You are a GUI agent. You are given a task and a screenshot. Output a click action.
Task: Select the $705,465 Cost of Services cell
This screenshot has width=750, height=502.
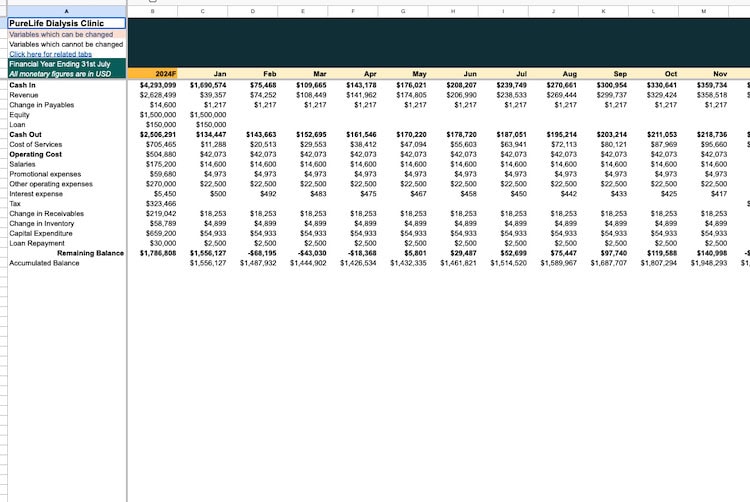pyautogui.click(x=152, y=144)
